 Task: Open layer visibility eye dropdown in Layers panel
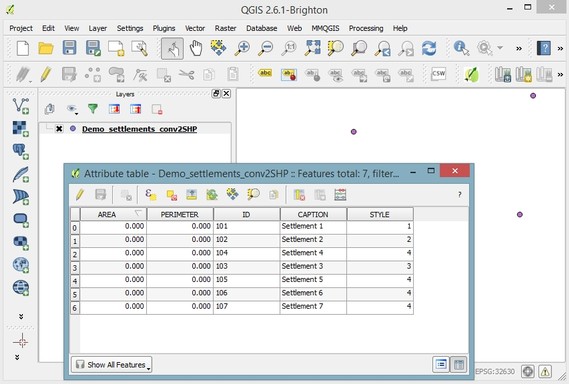pos(72,109)
